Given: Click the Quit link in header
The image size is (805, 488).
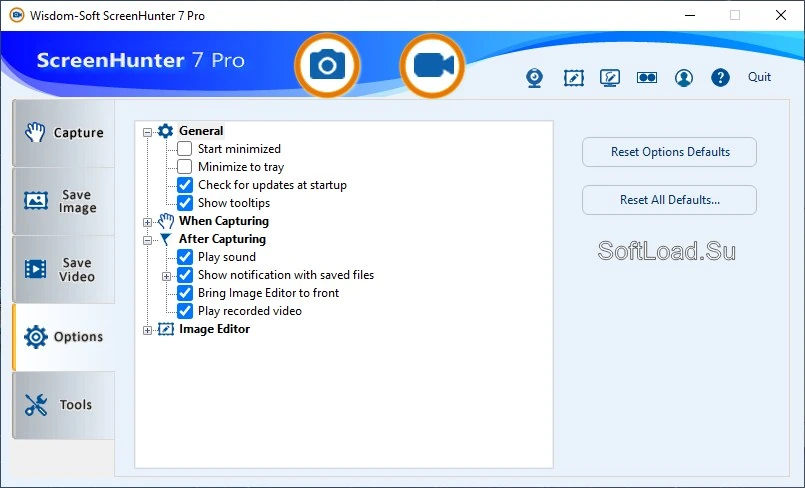Looking at the screenshot, I should point(759,77).
